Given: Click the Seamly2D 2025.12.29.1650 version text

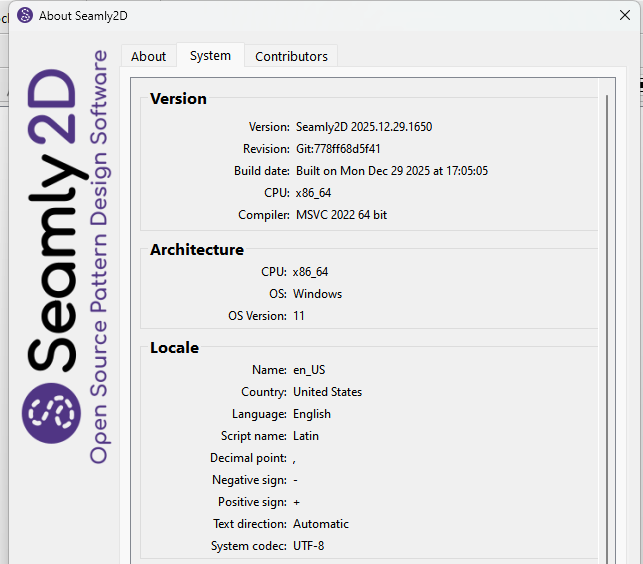Looking at the screenshot, I should point(364,127).
